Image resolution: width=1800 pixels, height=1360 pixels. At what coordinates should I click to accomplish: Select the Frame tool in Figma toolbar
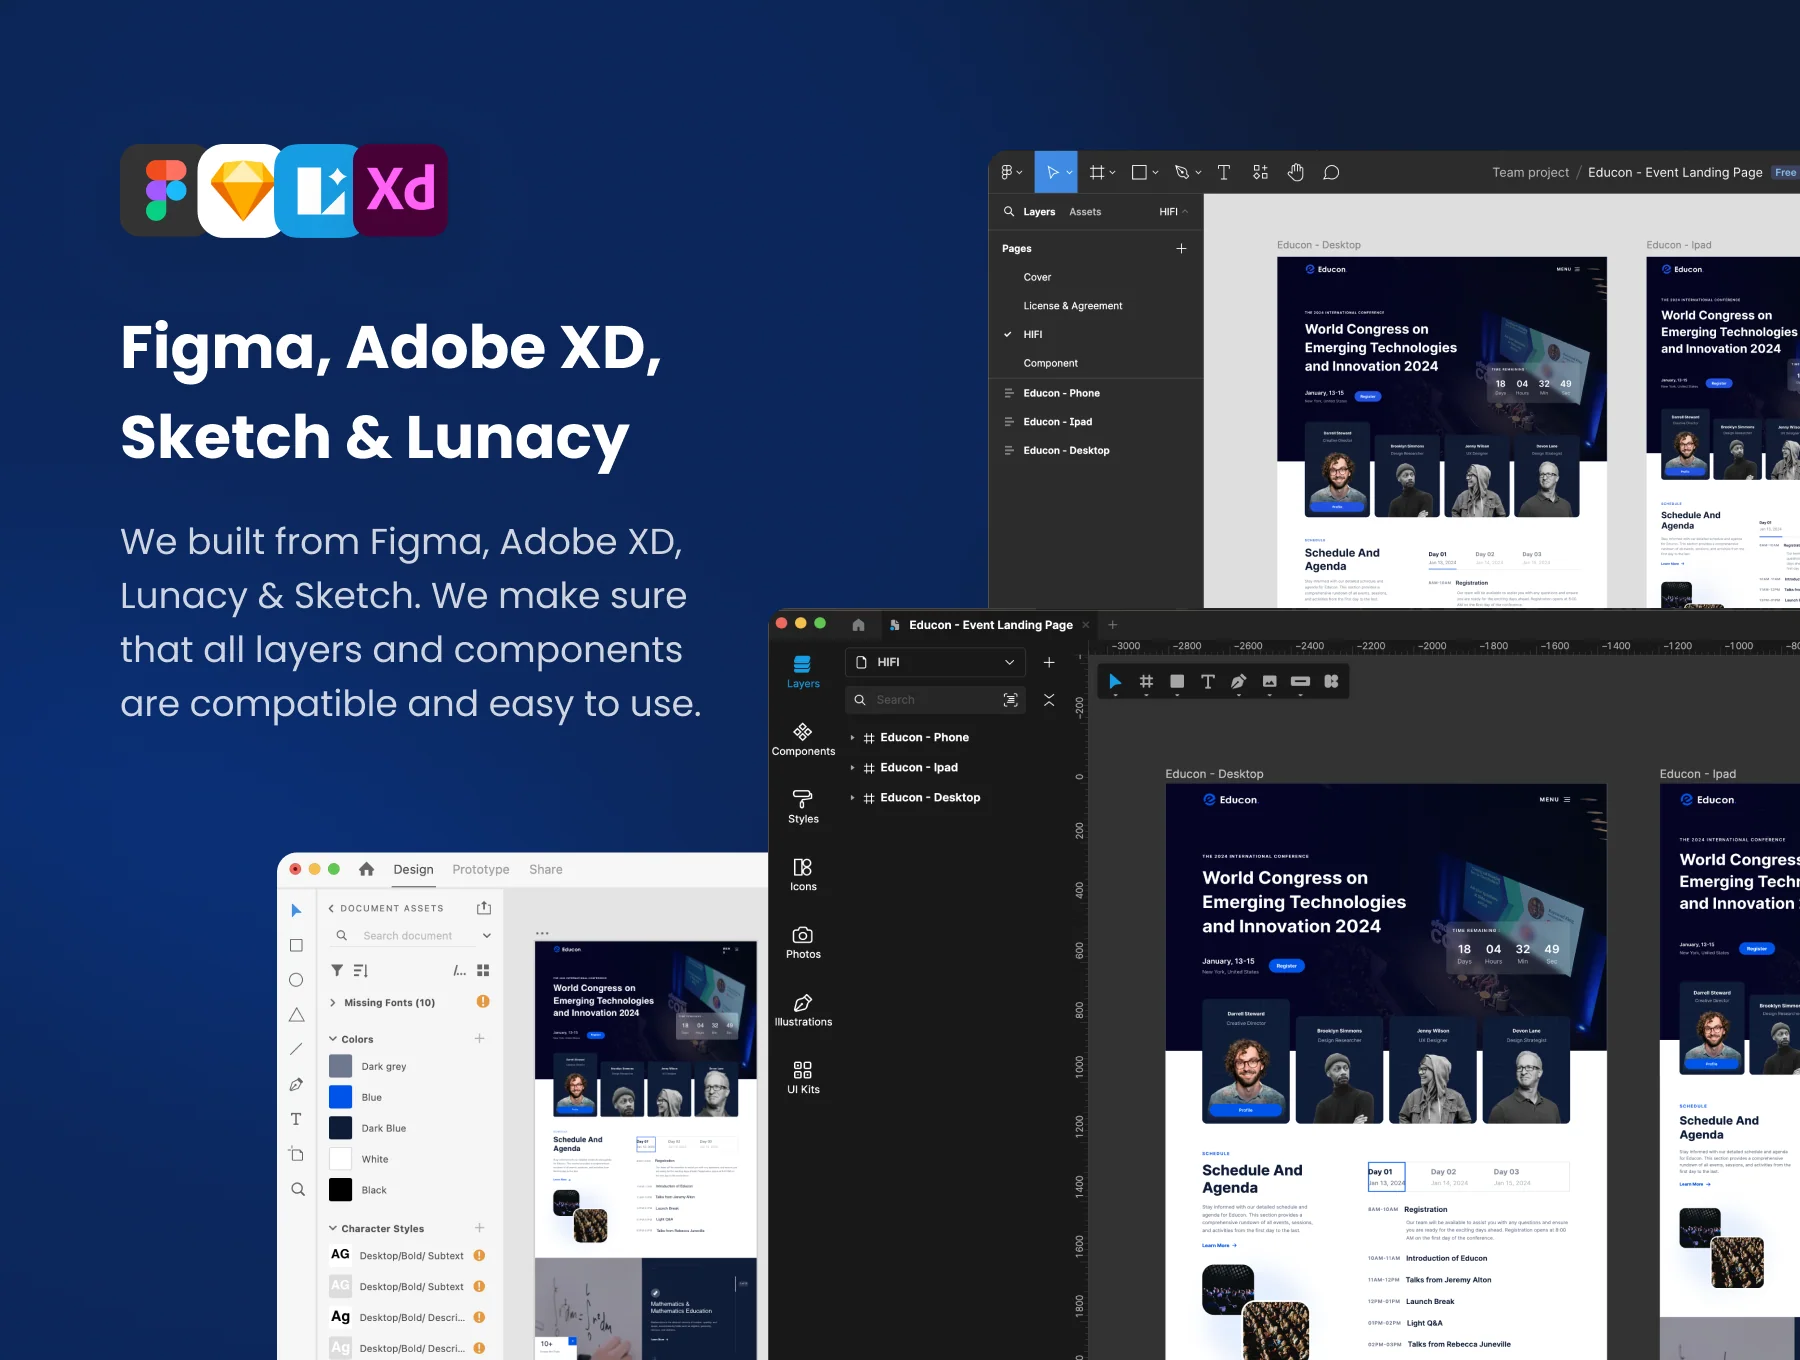tap(1098, 172)
